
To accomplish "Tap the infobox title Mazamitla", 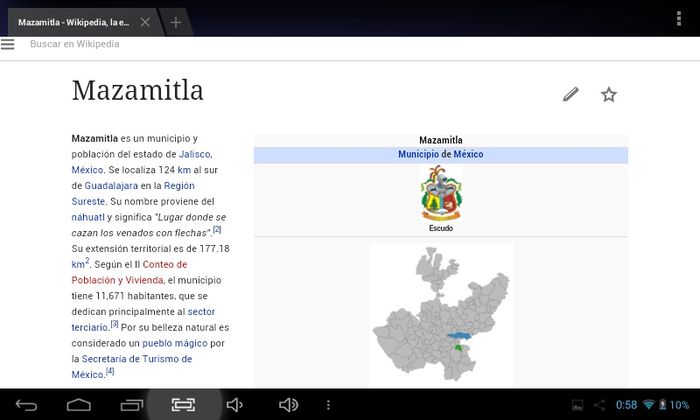I will click(x=441, y=140).
